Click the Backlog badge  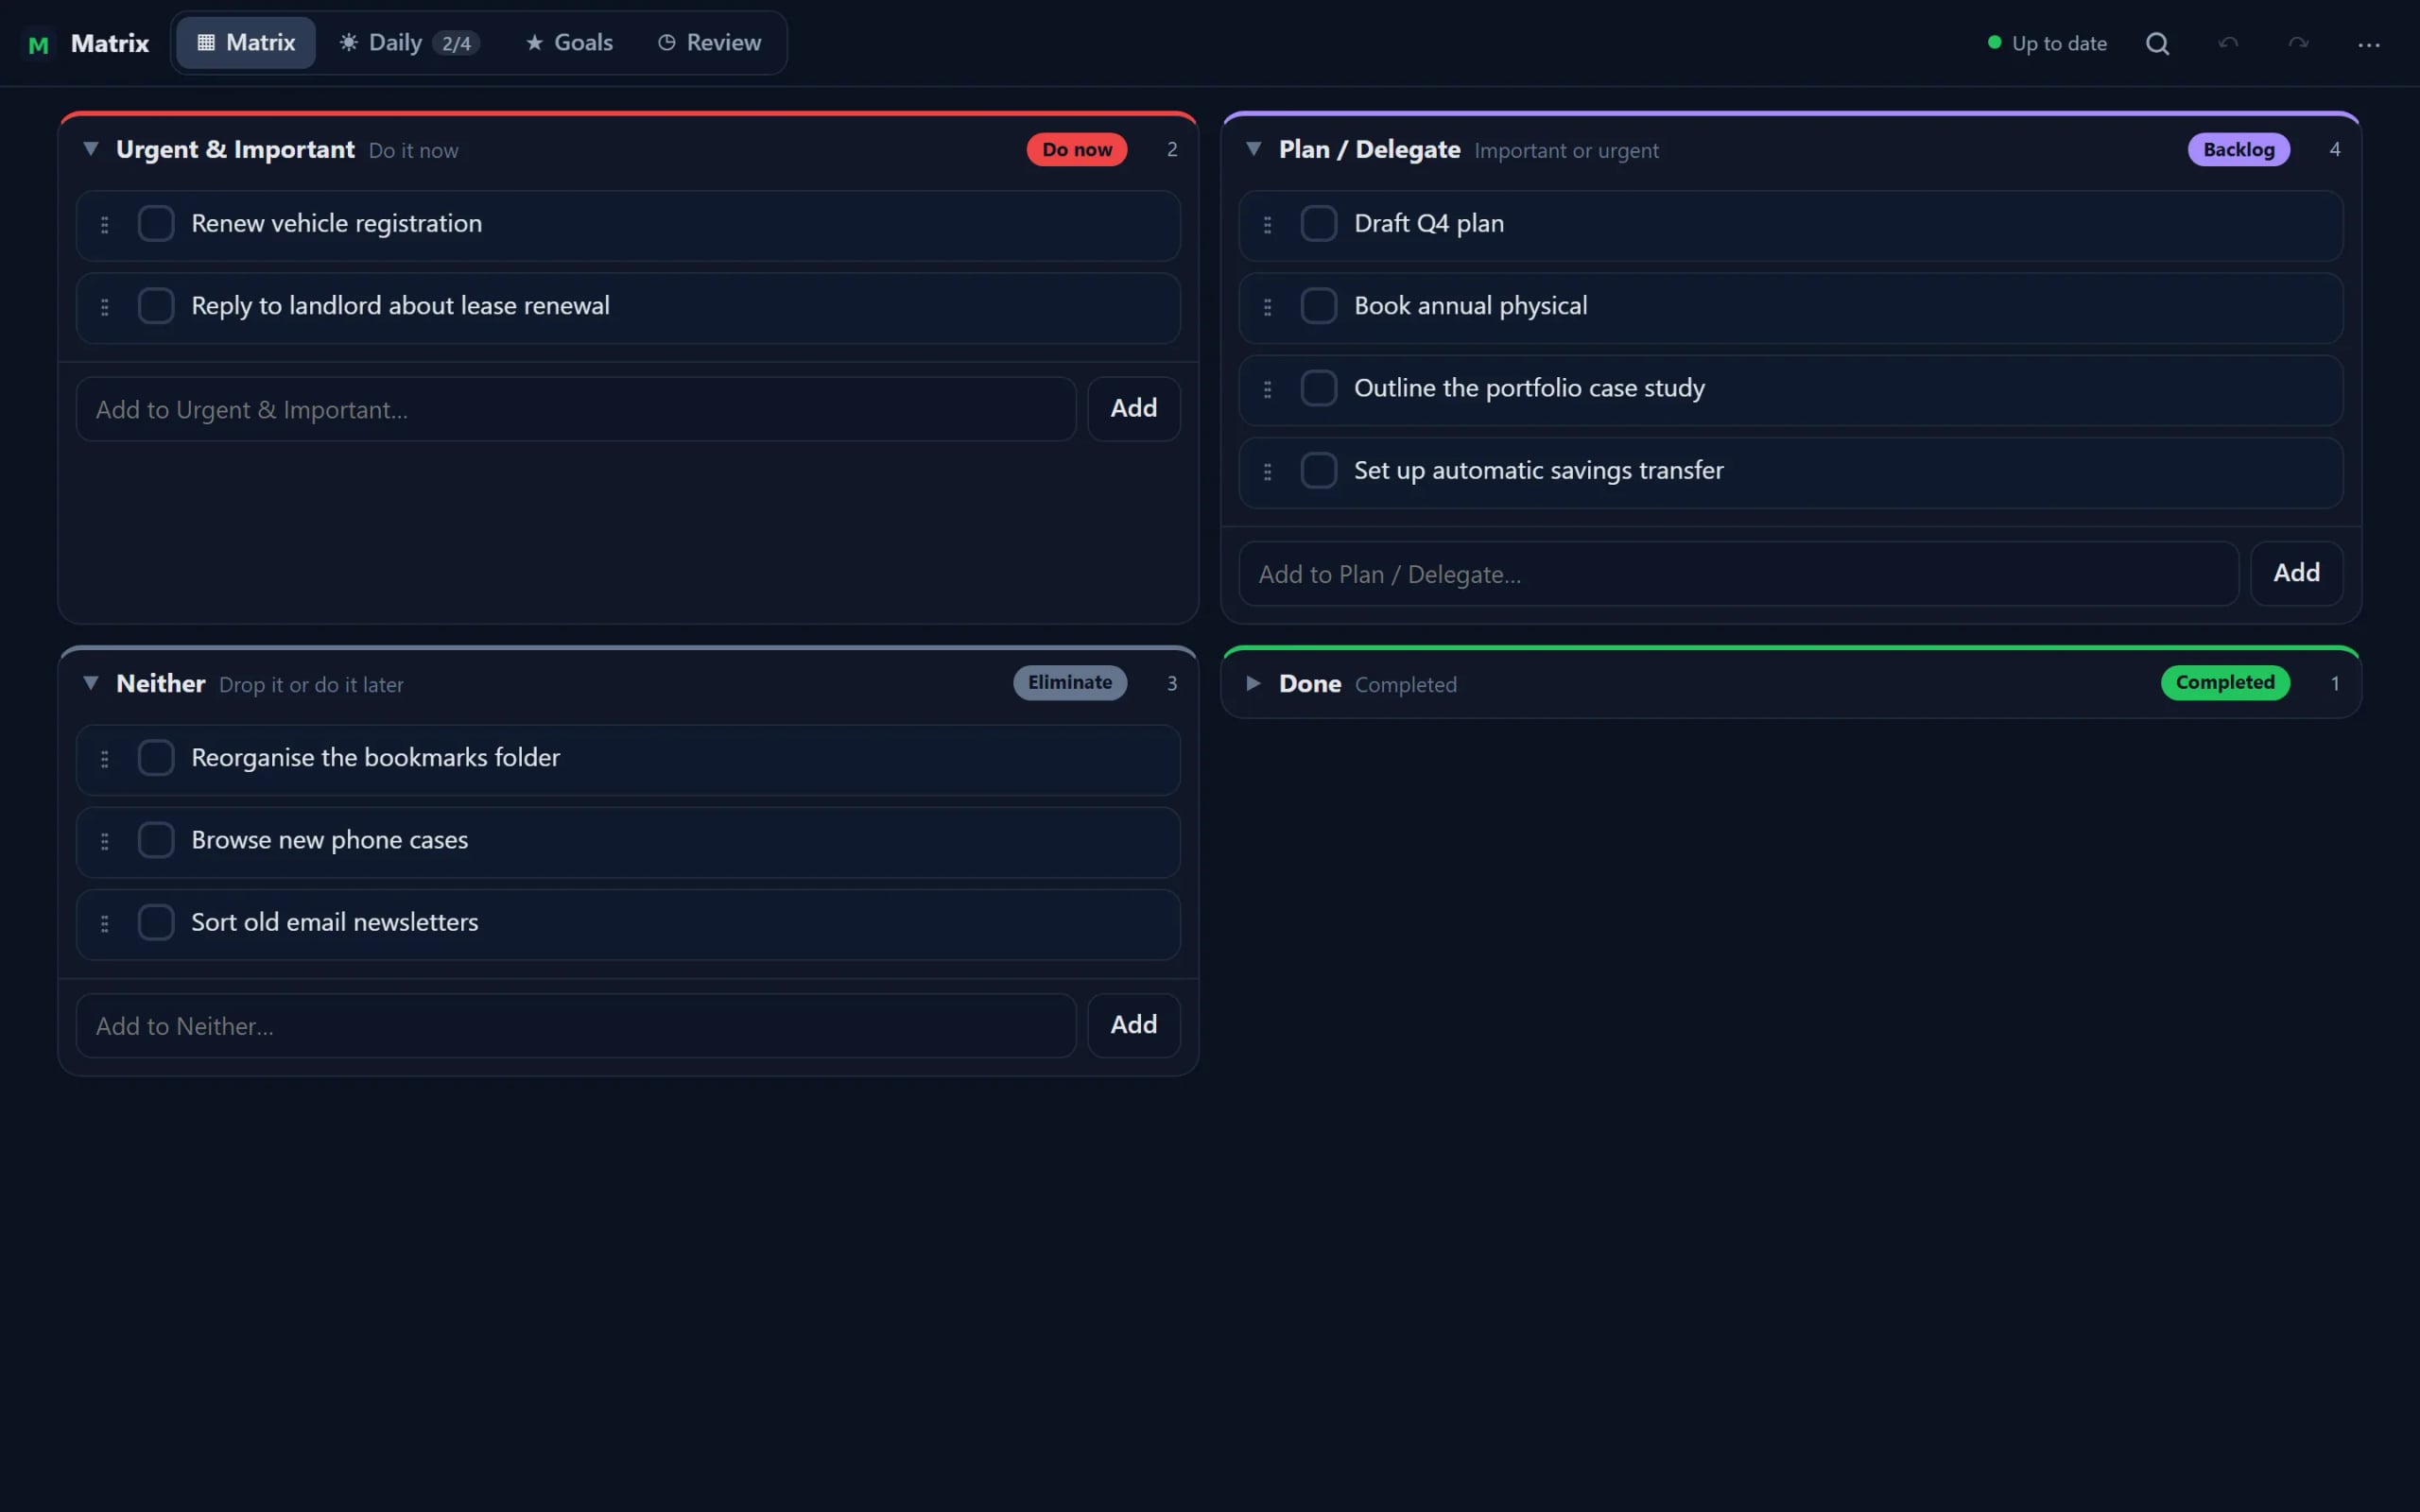click(2238, 149)
